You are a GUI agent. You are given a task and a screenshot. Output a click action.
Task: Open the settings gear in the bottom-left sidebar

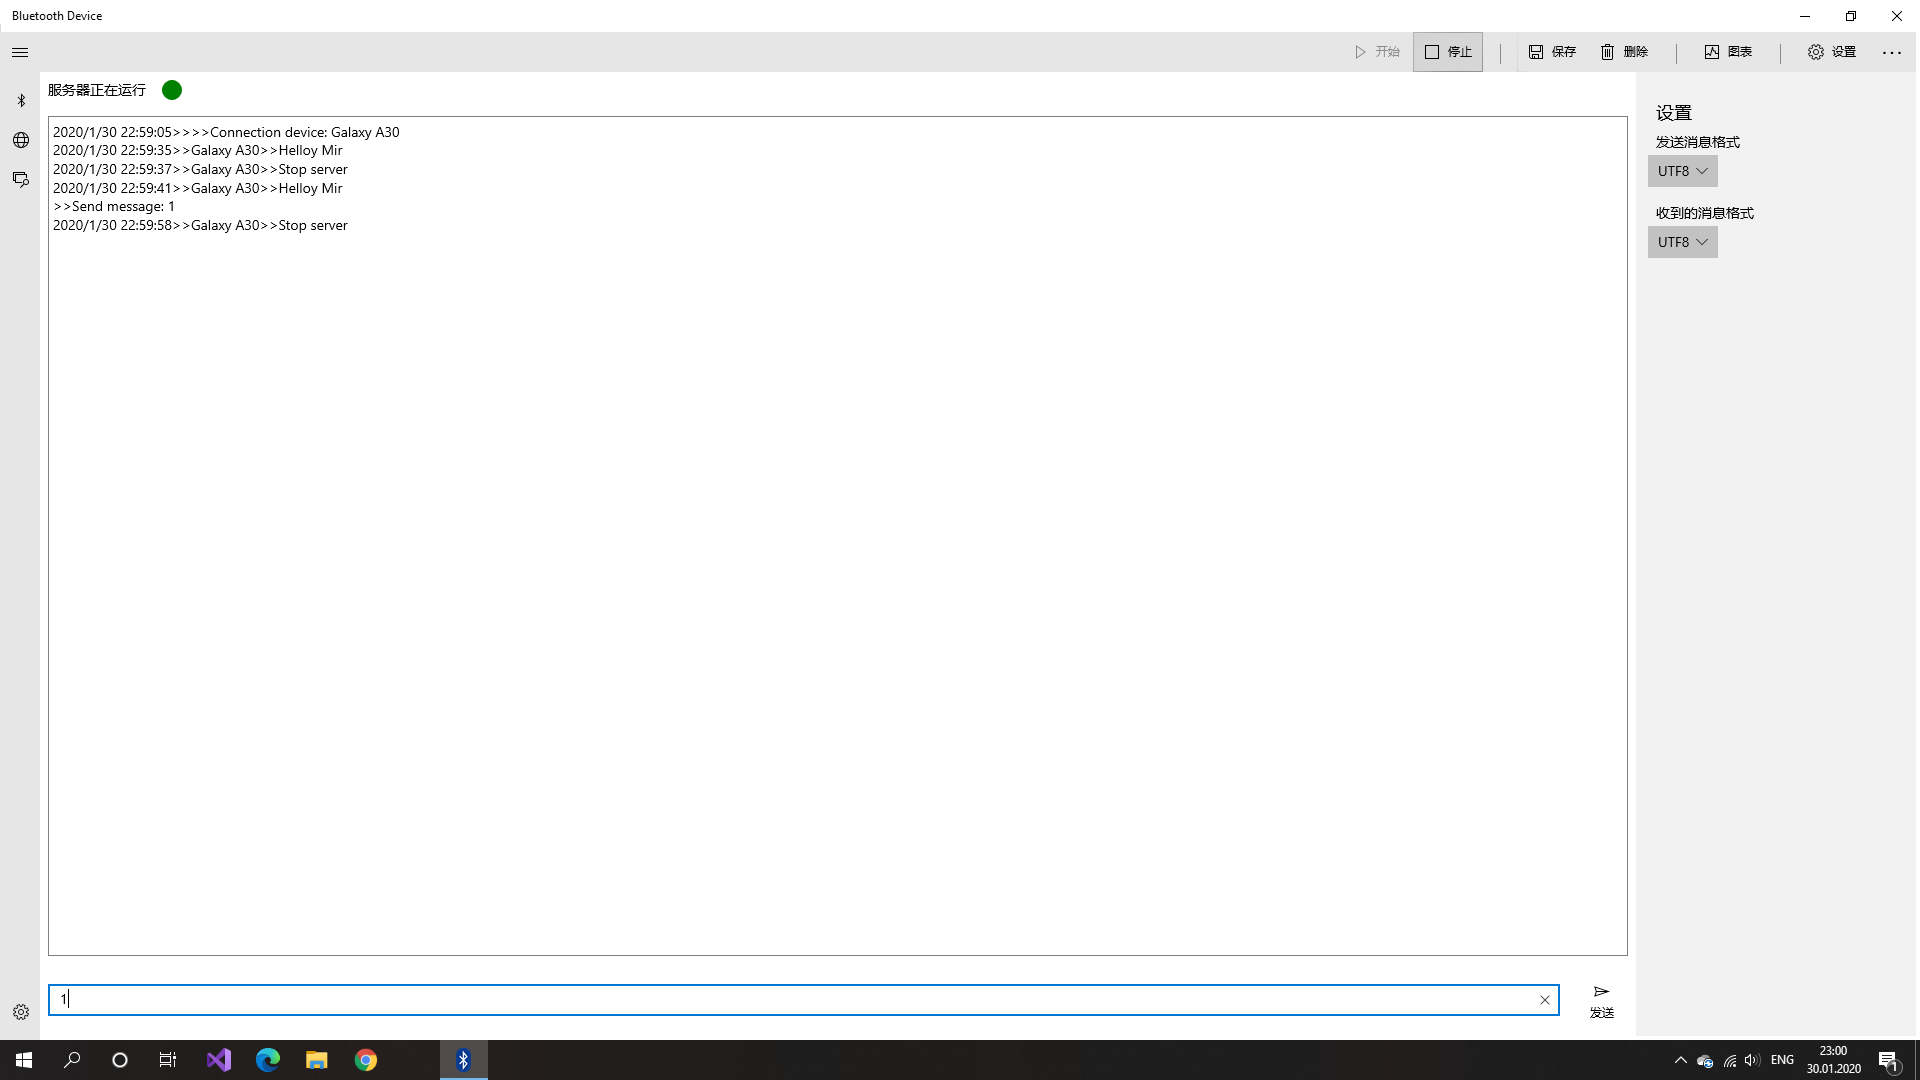pyautogui.click(x=21, y=1012)
